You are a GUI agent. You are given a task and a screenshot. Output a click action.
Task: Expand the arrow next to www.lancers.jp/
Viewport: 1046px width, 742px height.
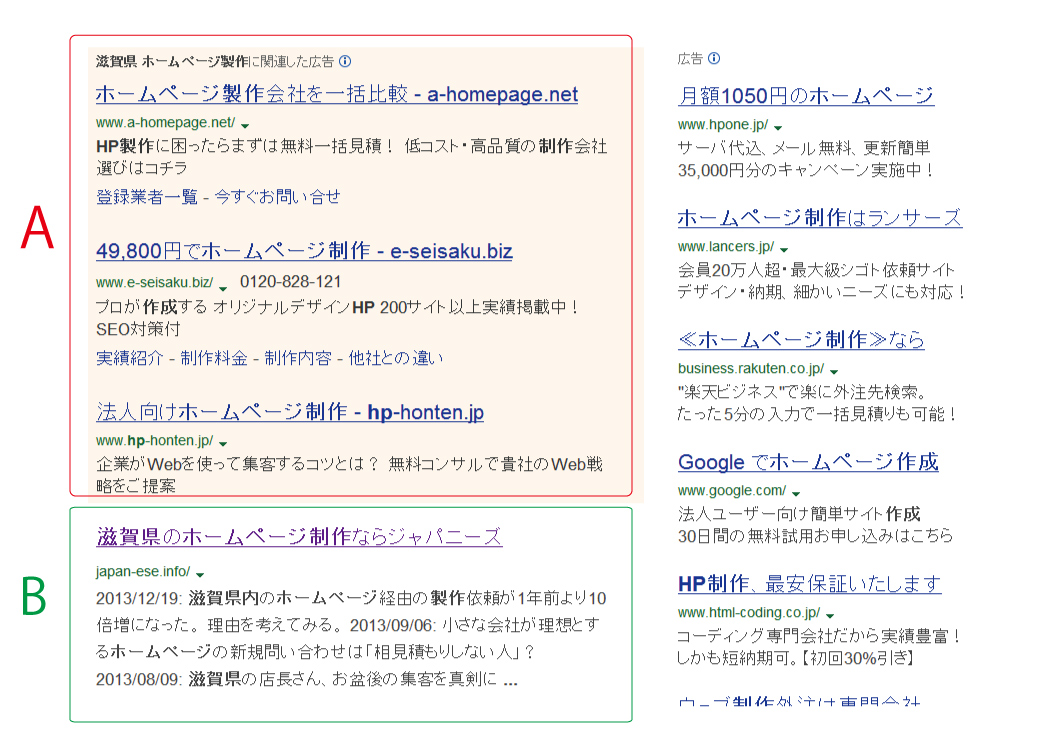784,250
